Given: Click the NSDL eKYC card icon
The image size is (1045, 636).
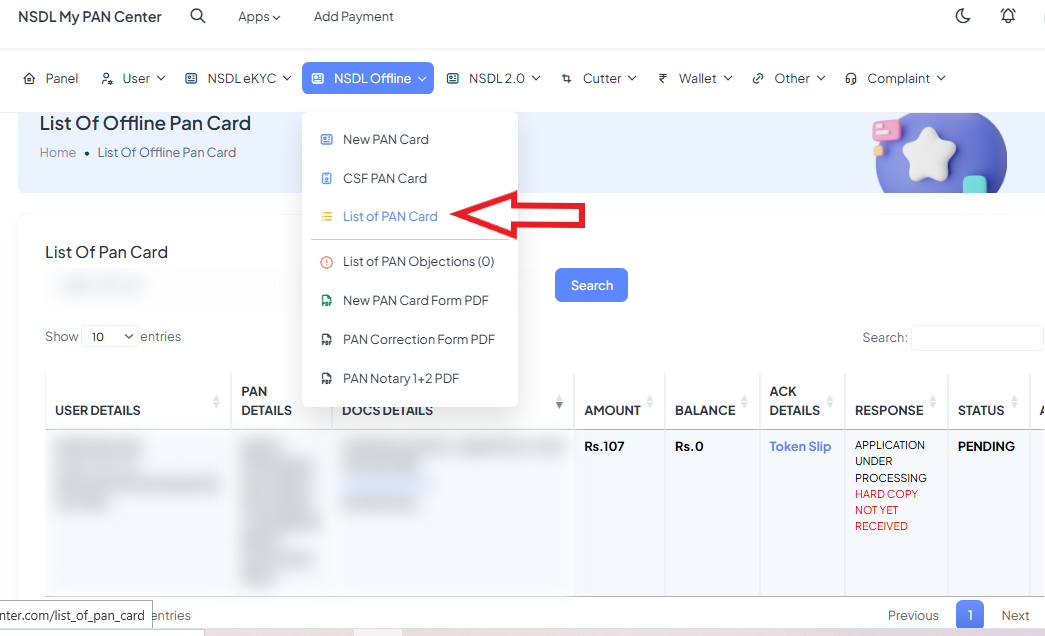Looking at the screenshot, I should pos(191,79).
